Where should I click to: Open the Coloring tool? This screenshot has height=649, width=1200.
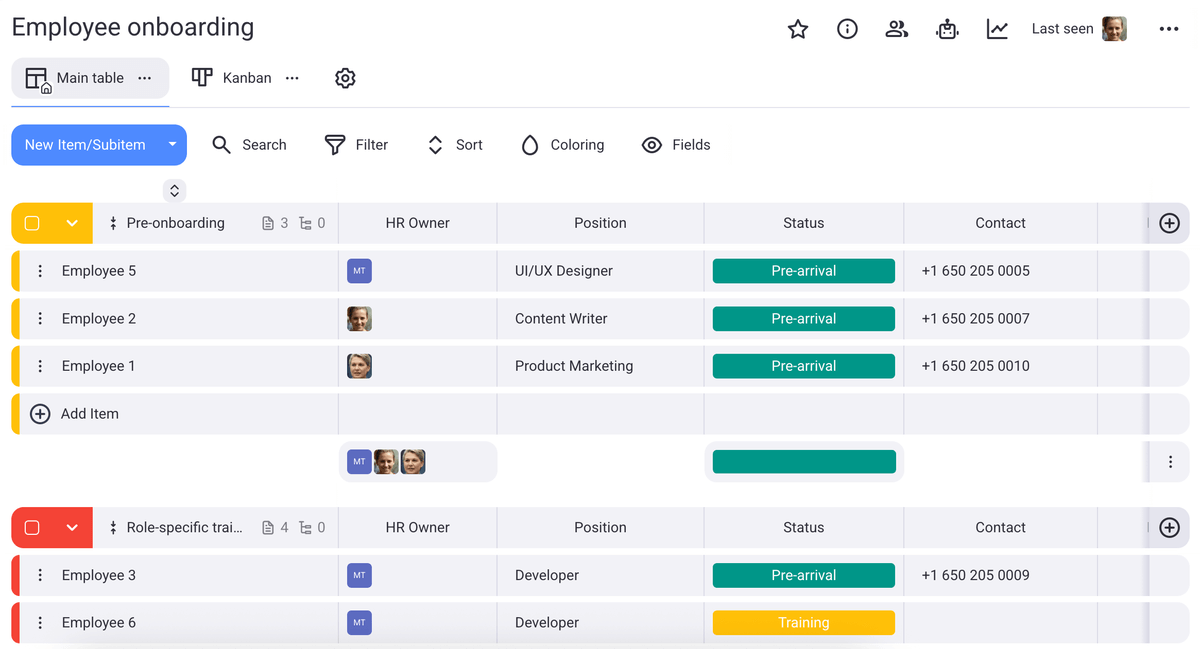(x=562, y=144)
